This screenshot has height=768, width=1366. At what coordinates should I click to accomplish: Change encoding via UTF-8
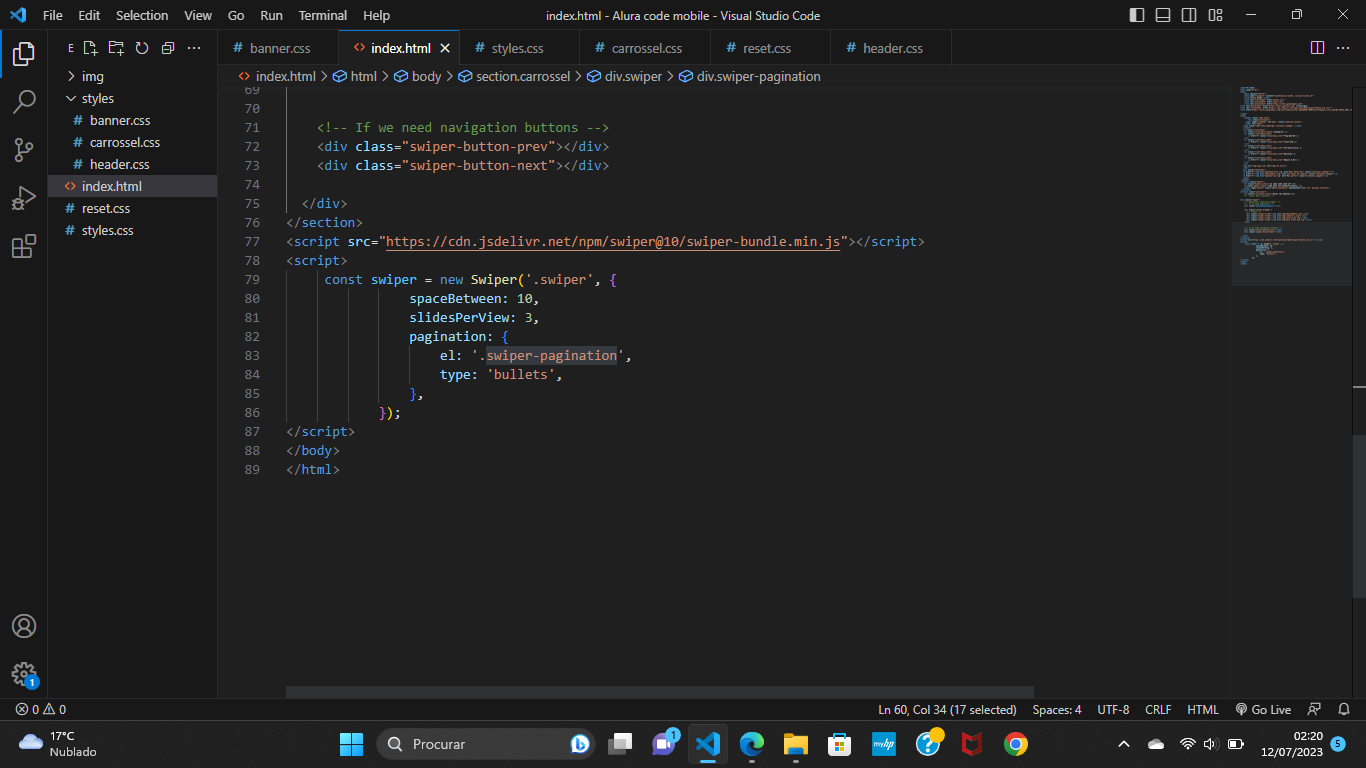click(x=1113, y=709)
